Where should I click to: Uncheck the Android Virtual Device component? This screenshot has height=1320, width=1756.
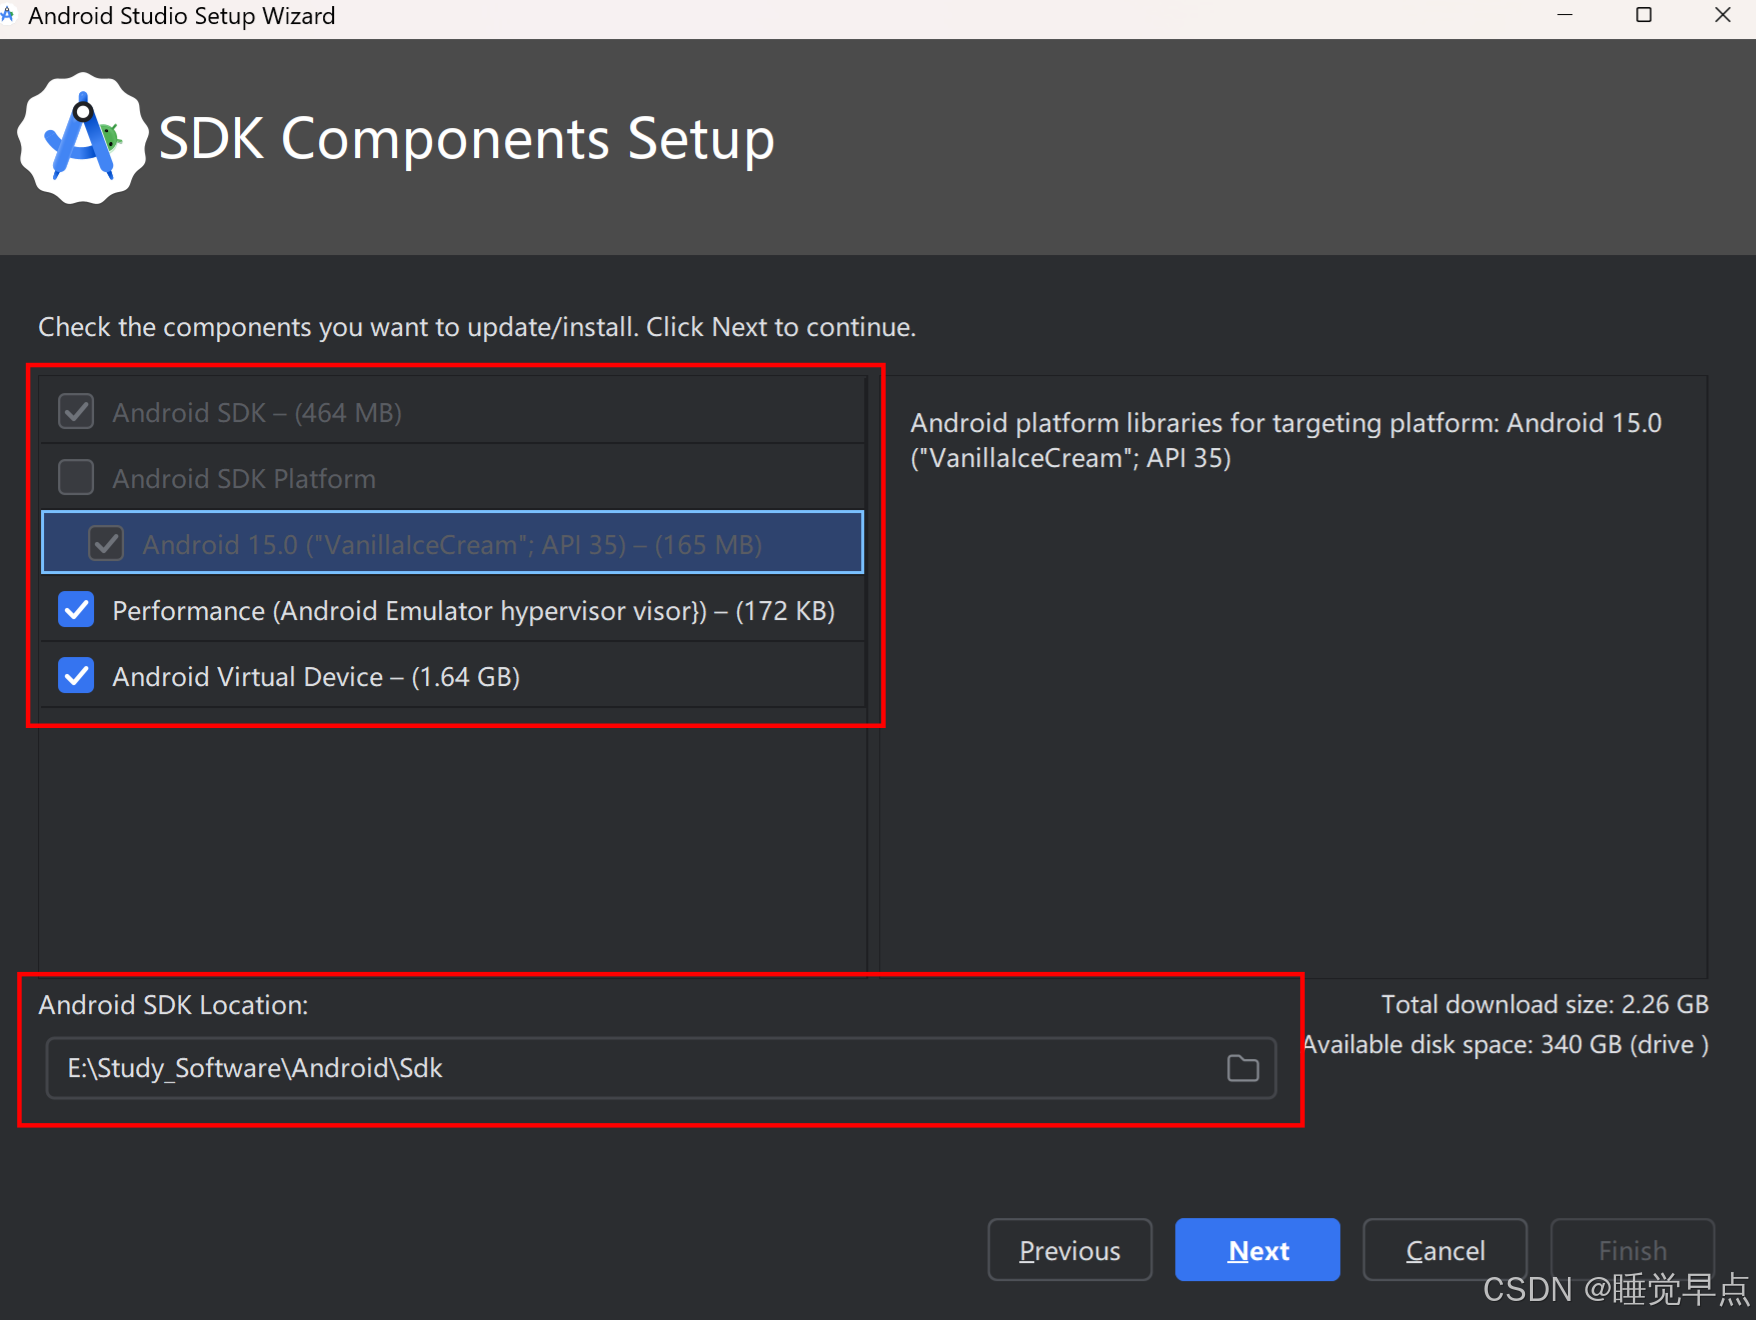click(x=76, y=675)
